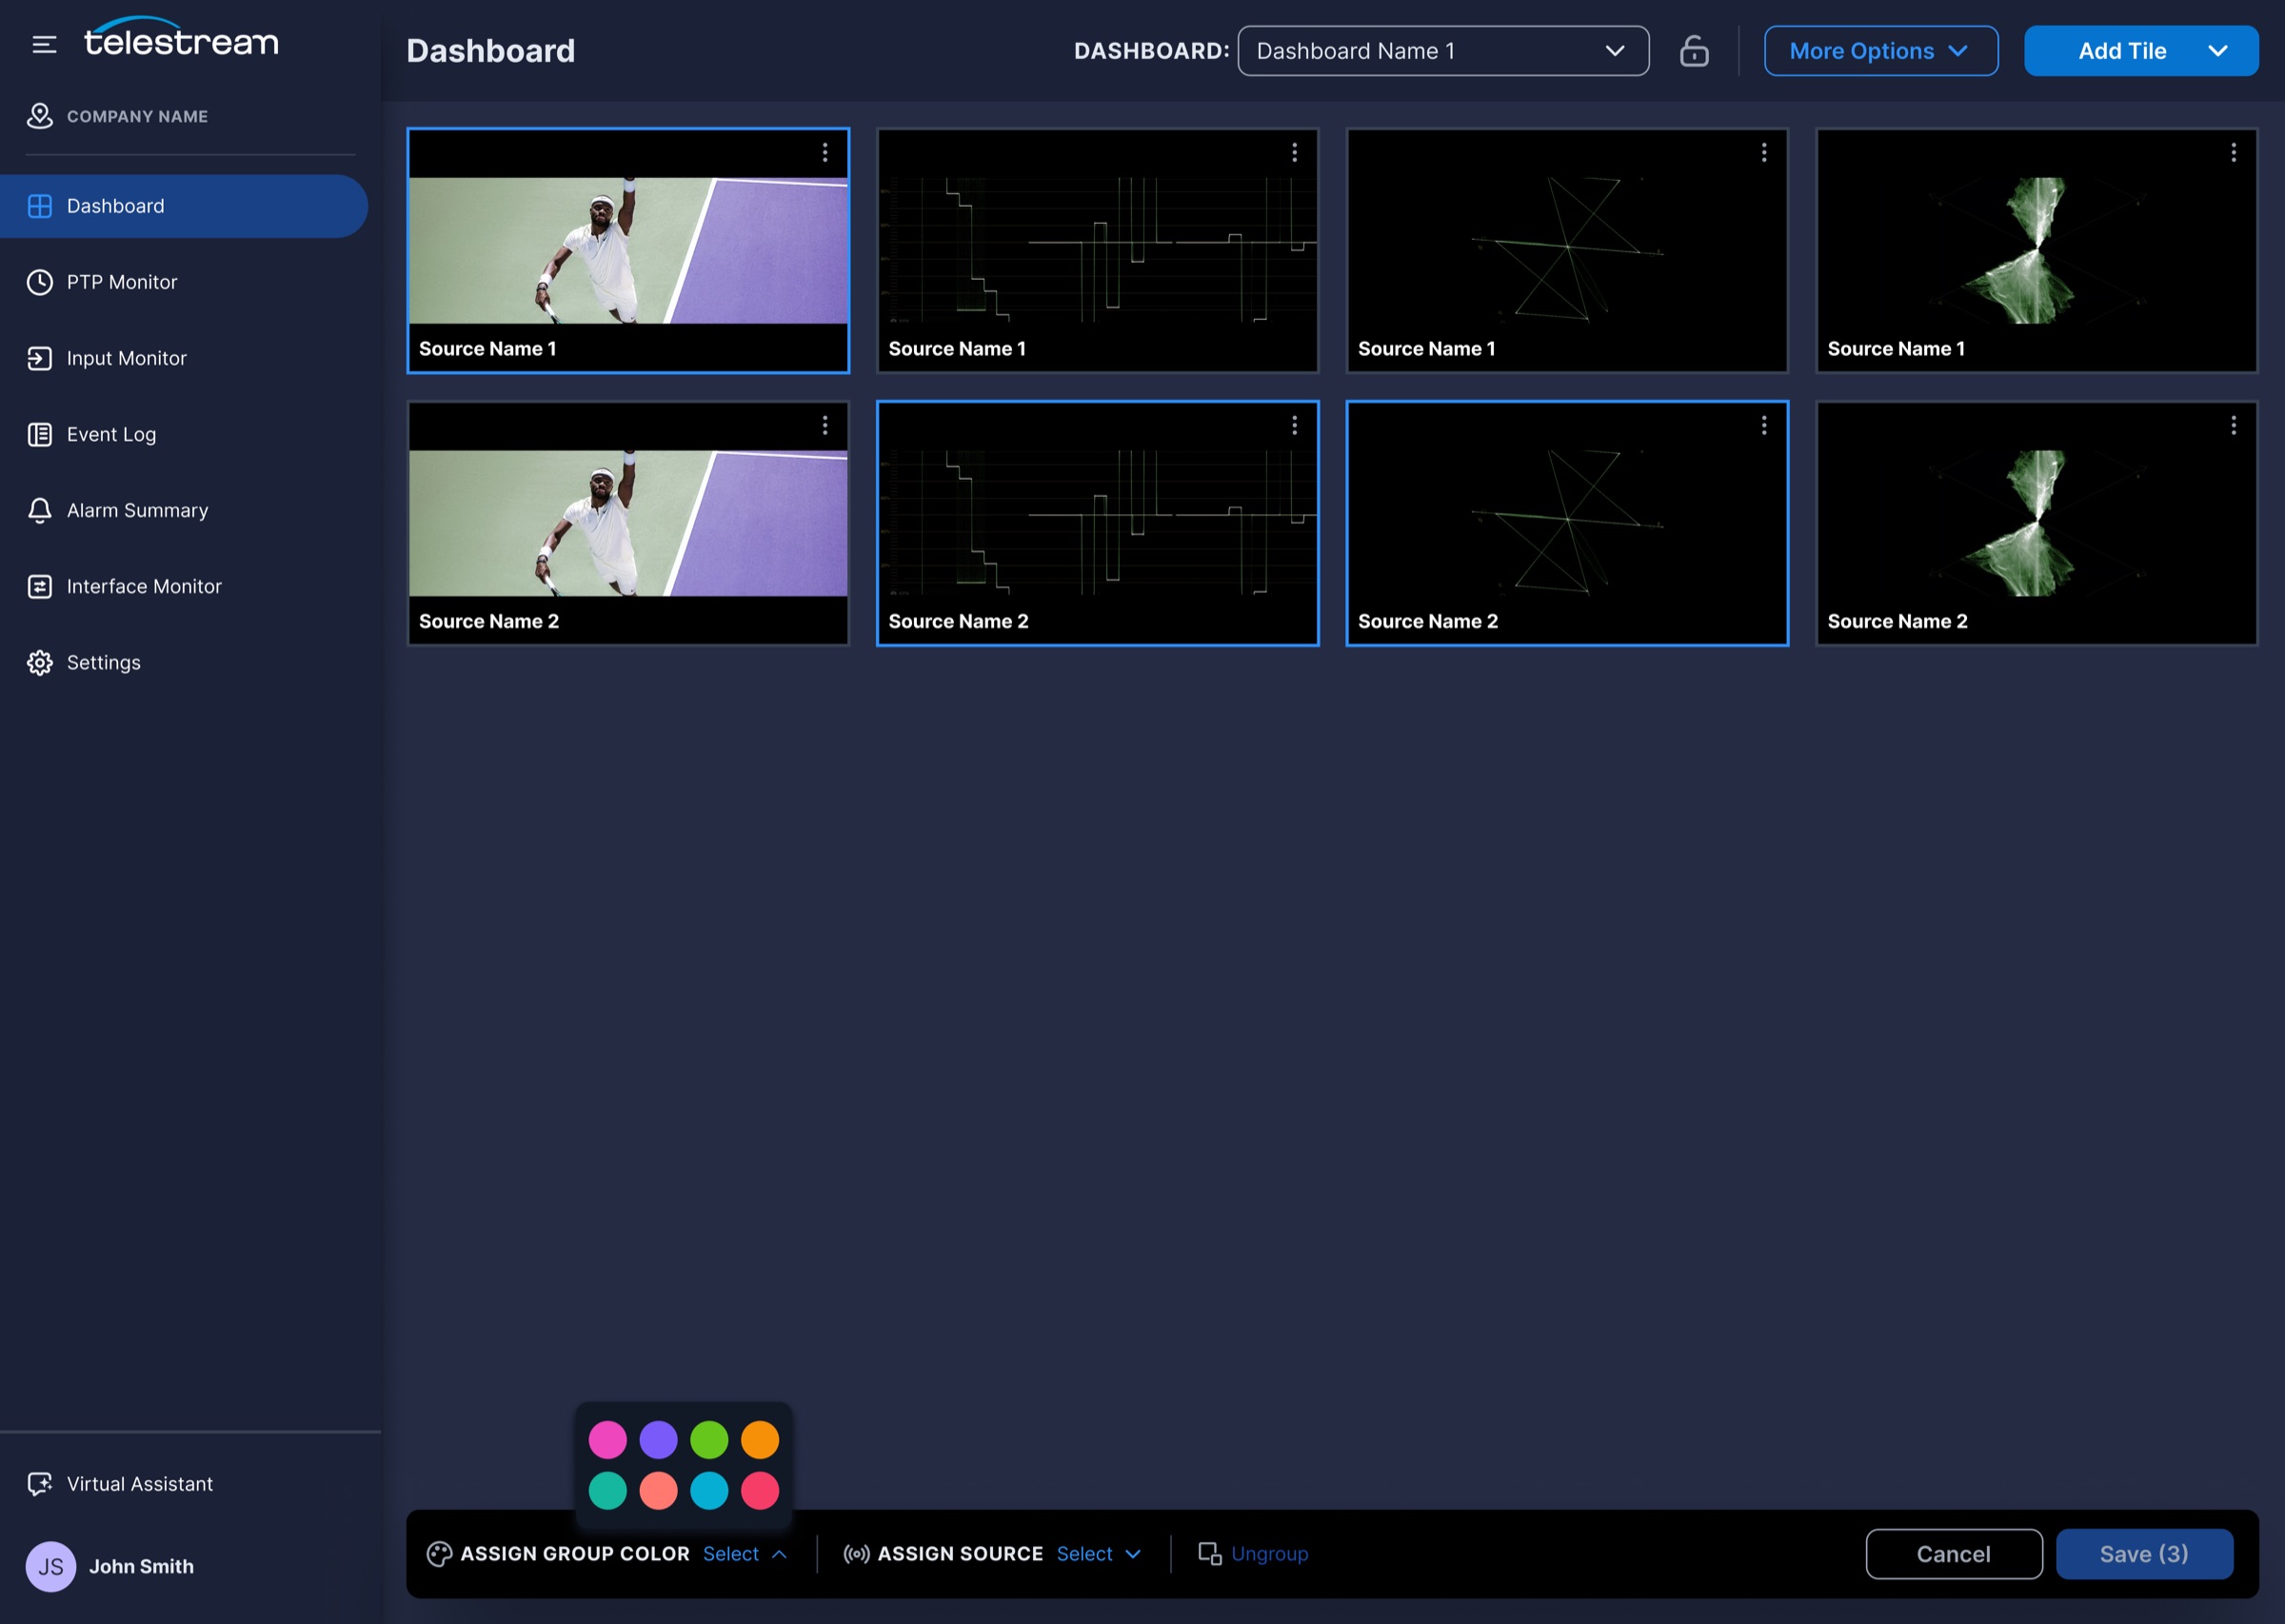Deselect the Source Name 2 vectorscope tile

(x=1567, y=523)
